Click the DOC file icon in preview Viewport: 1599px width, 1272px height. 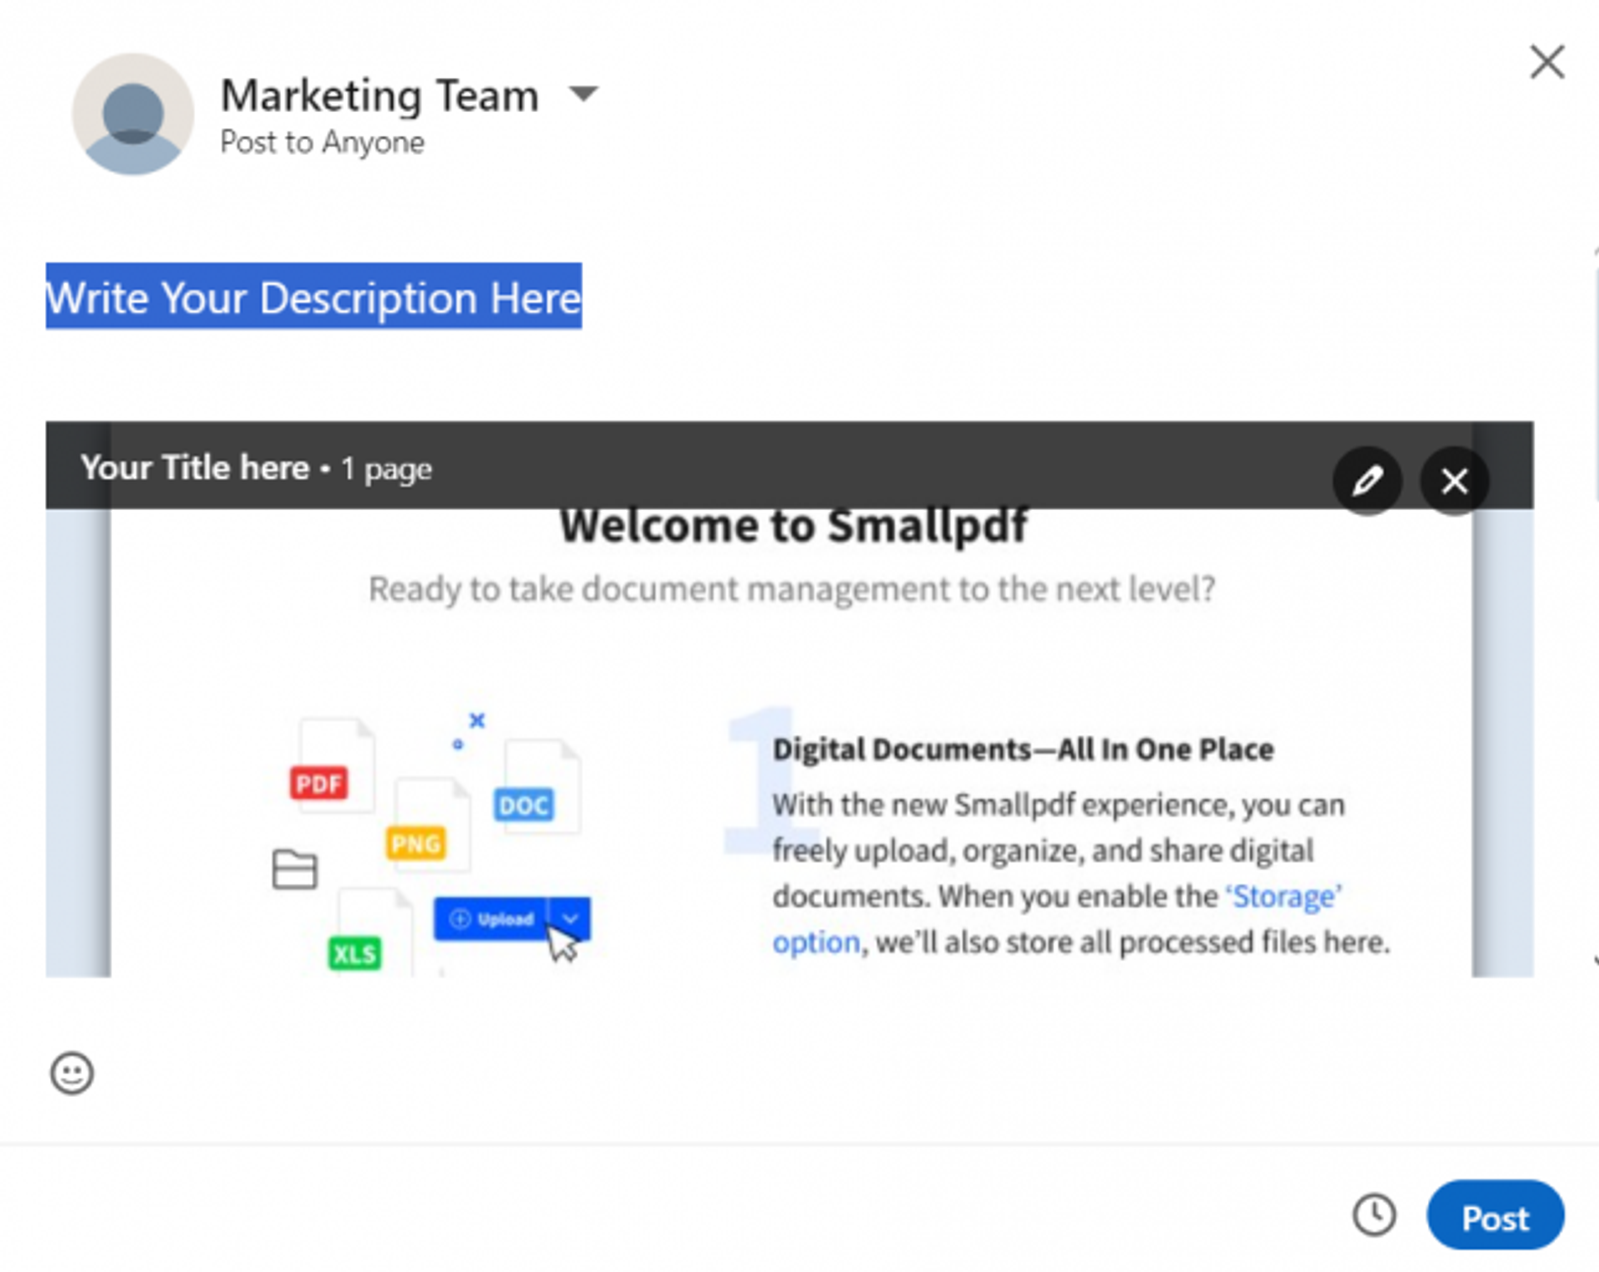[x=540, y=787]
